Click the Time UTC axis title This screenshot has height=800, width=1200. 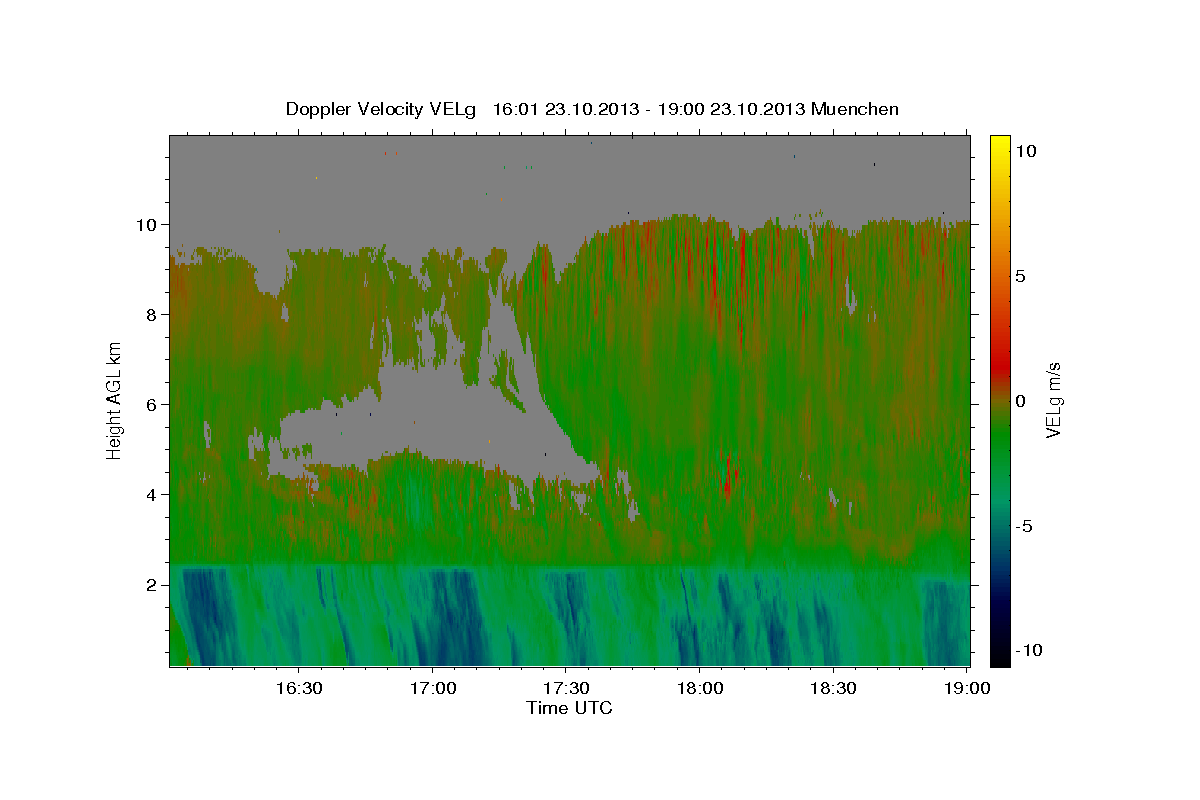(x=569, y=708)
